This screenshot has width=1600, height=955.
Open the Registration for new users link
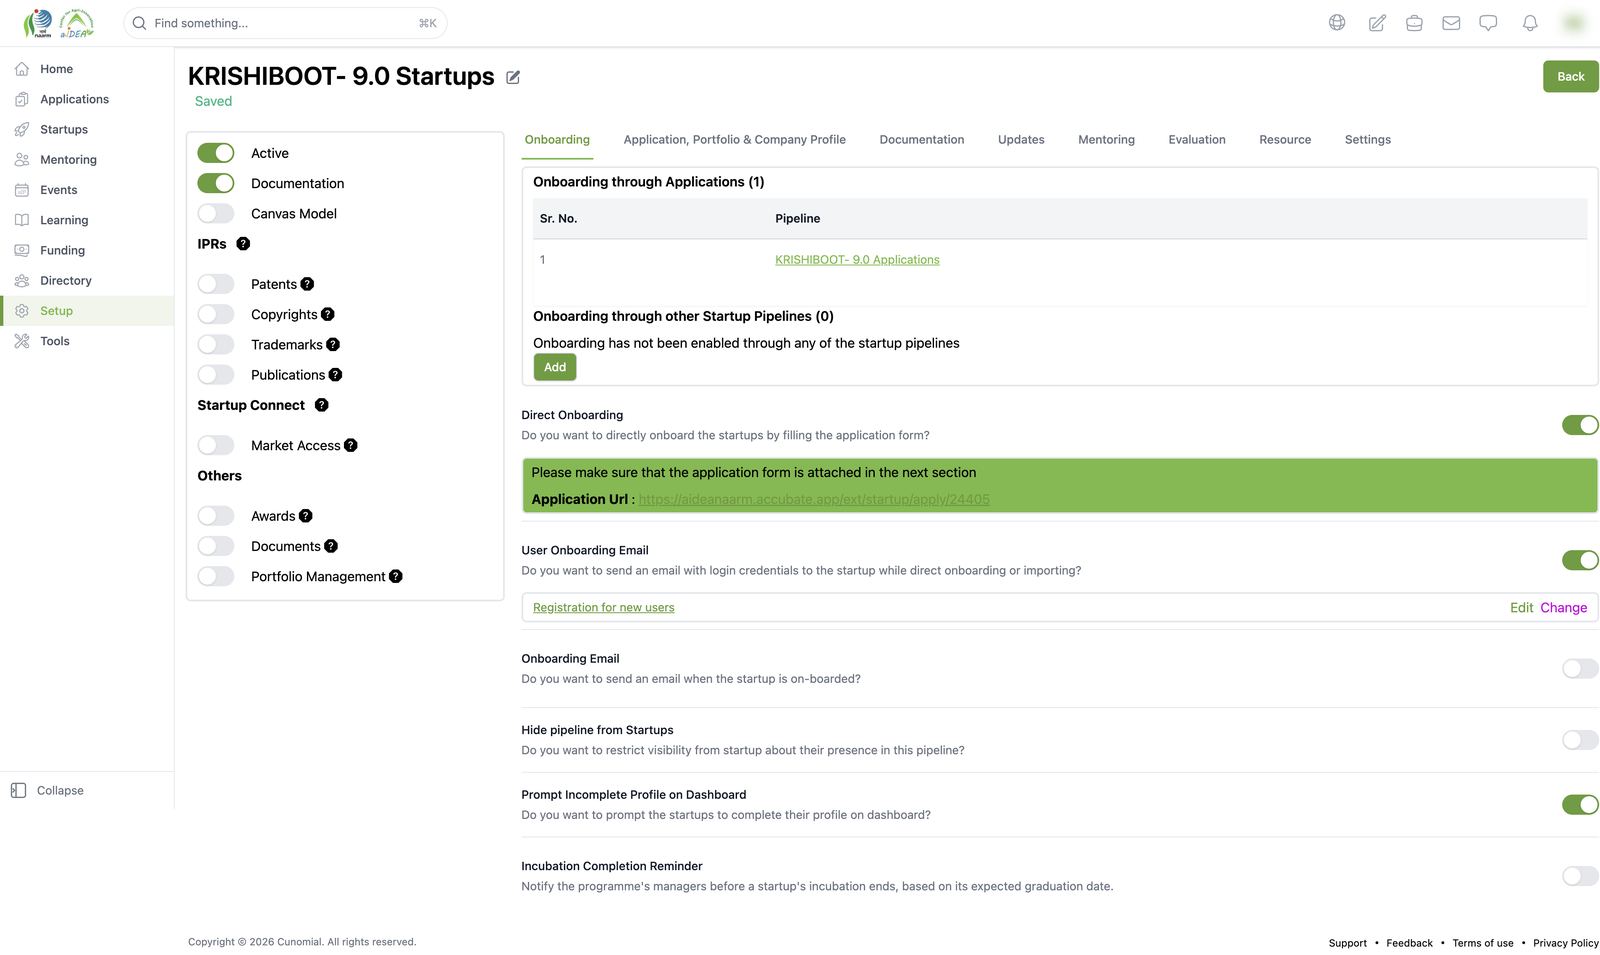pos(604,608)
